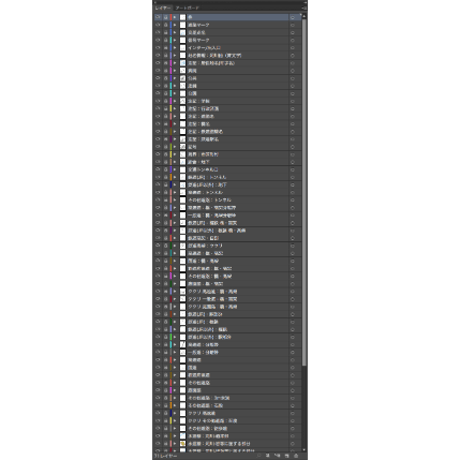The height and width of the screenshot is (460, 460).
Task: Click the scrollbar down arrow
Action: pyautogui.click(x=304, y=450)
